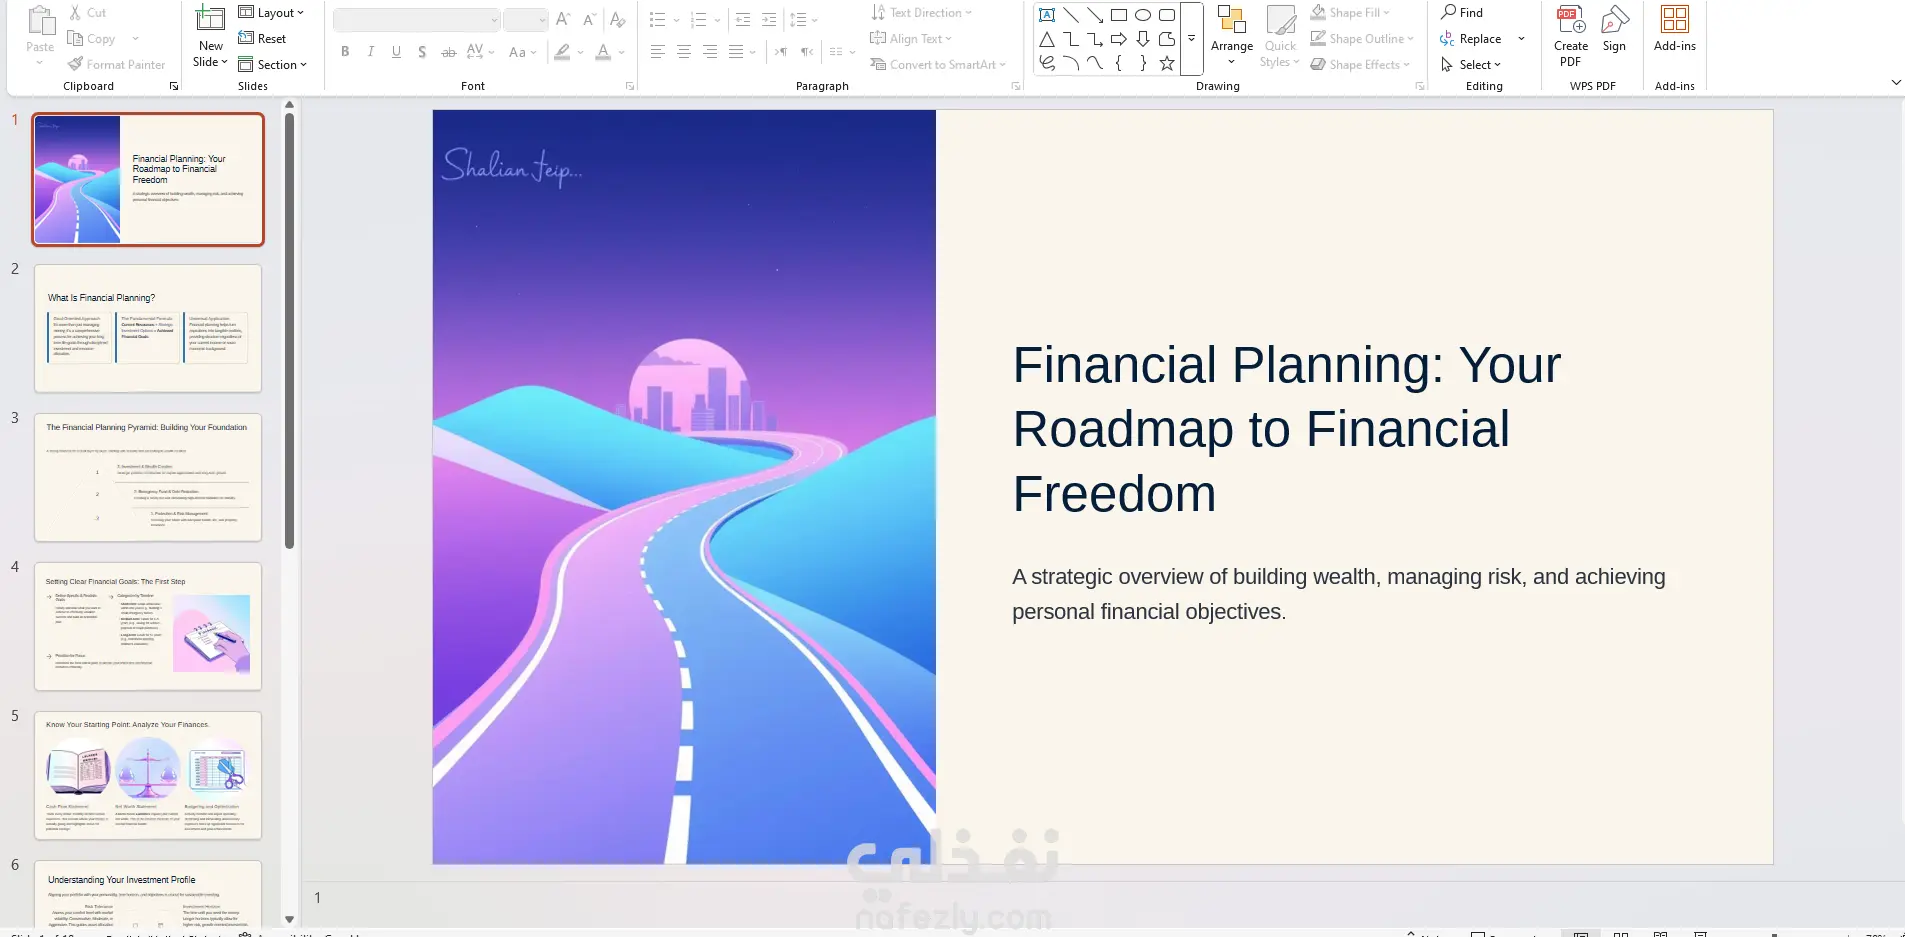Collapse the ribbon with the chevron
Viewport: 1905px width, 937px height.
[x=1896, y=83]
